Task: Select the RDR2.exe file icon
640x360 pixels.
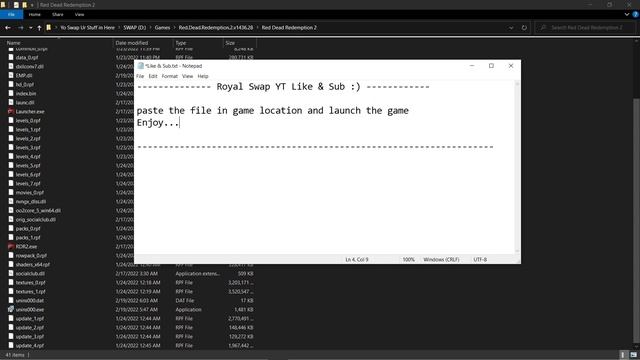Action: (x=11, y=247)
